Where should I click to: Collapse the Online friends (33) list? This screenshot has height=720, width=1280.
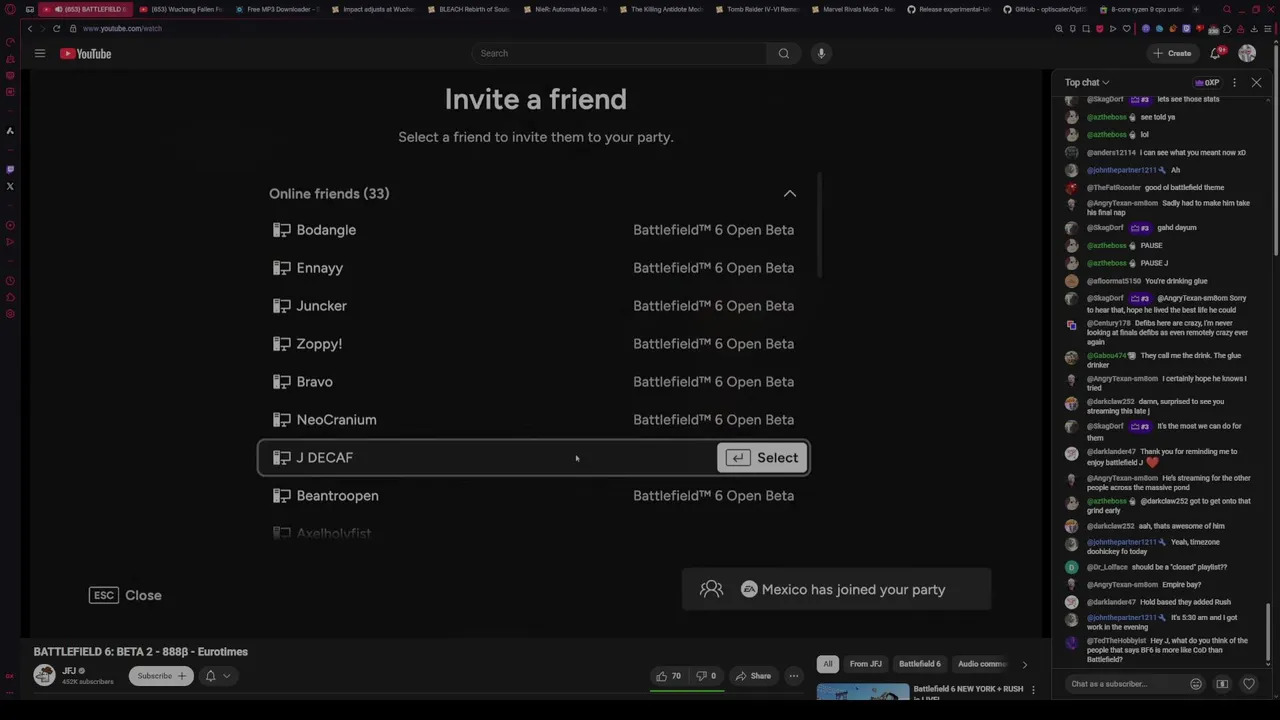(x=790, y=194)
